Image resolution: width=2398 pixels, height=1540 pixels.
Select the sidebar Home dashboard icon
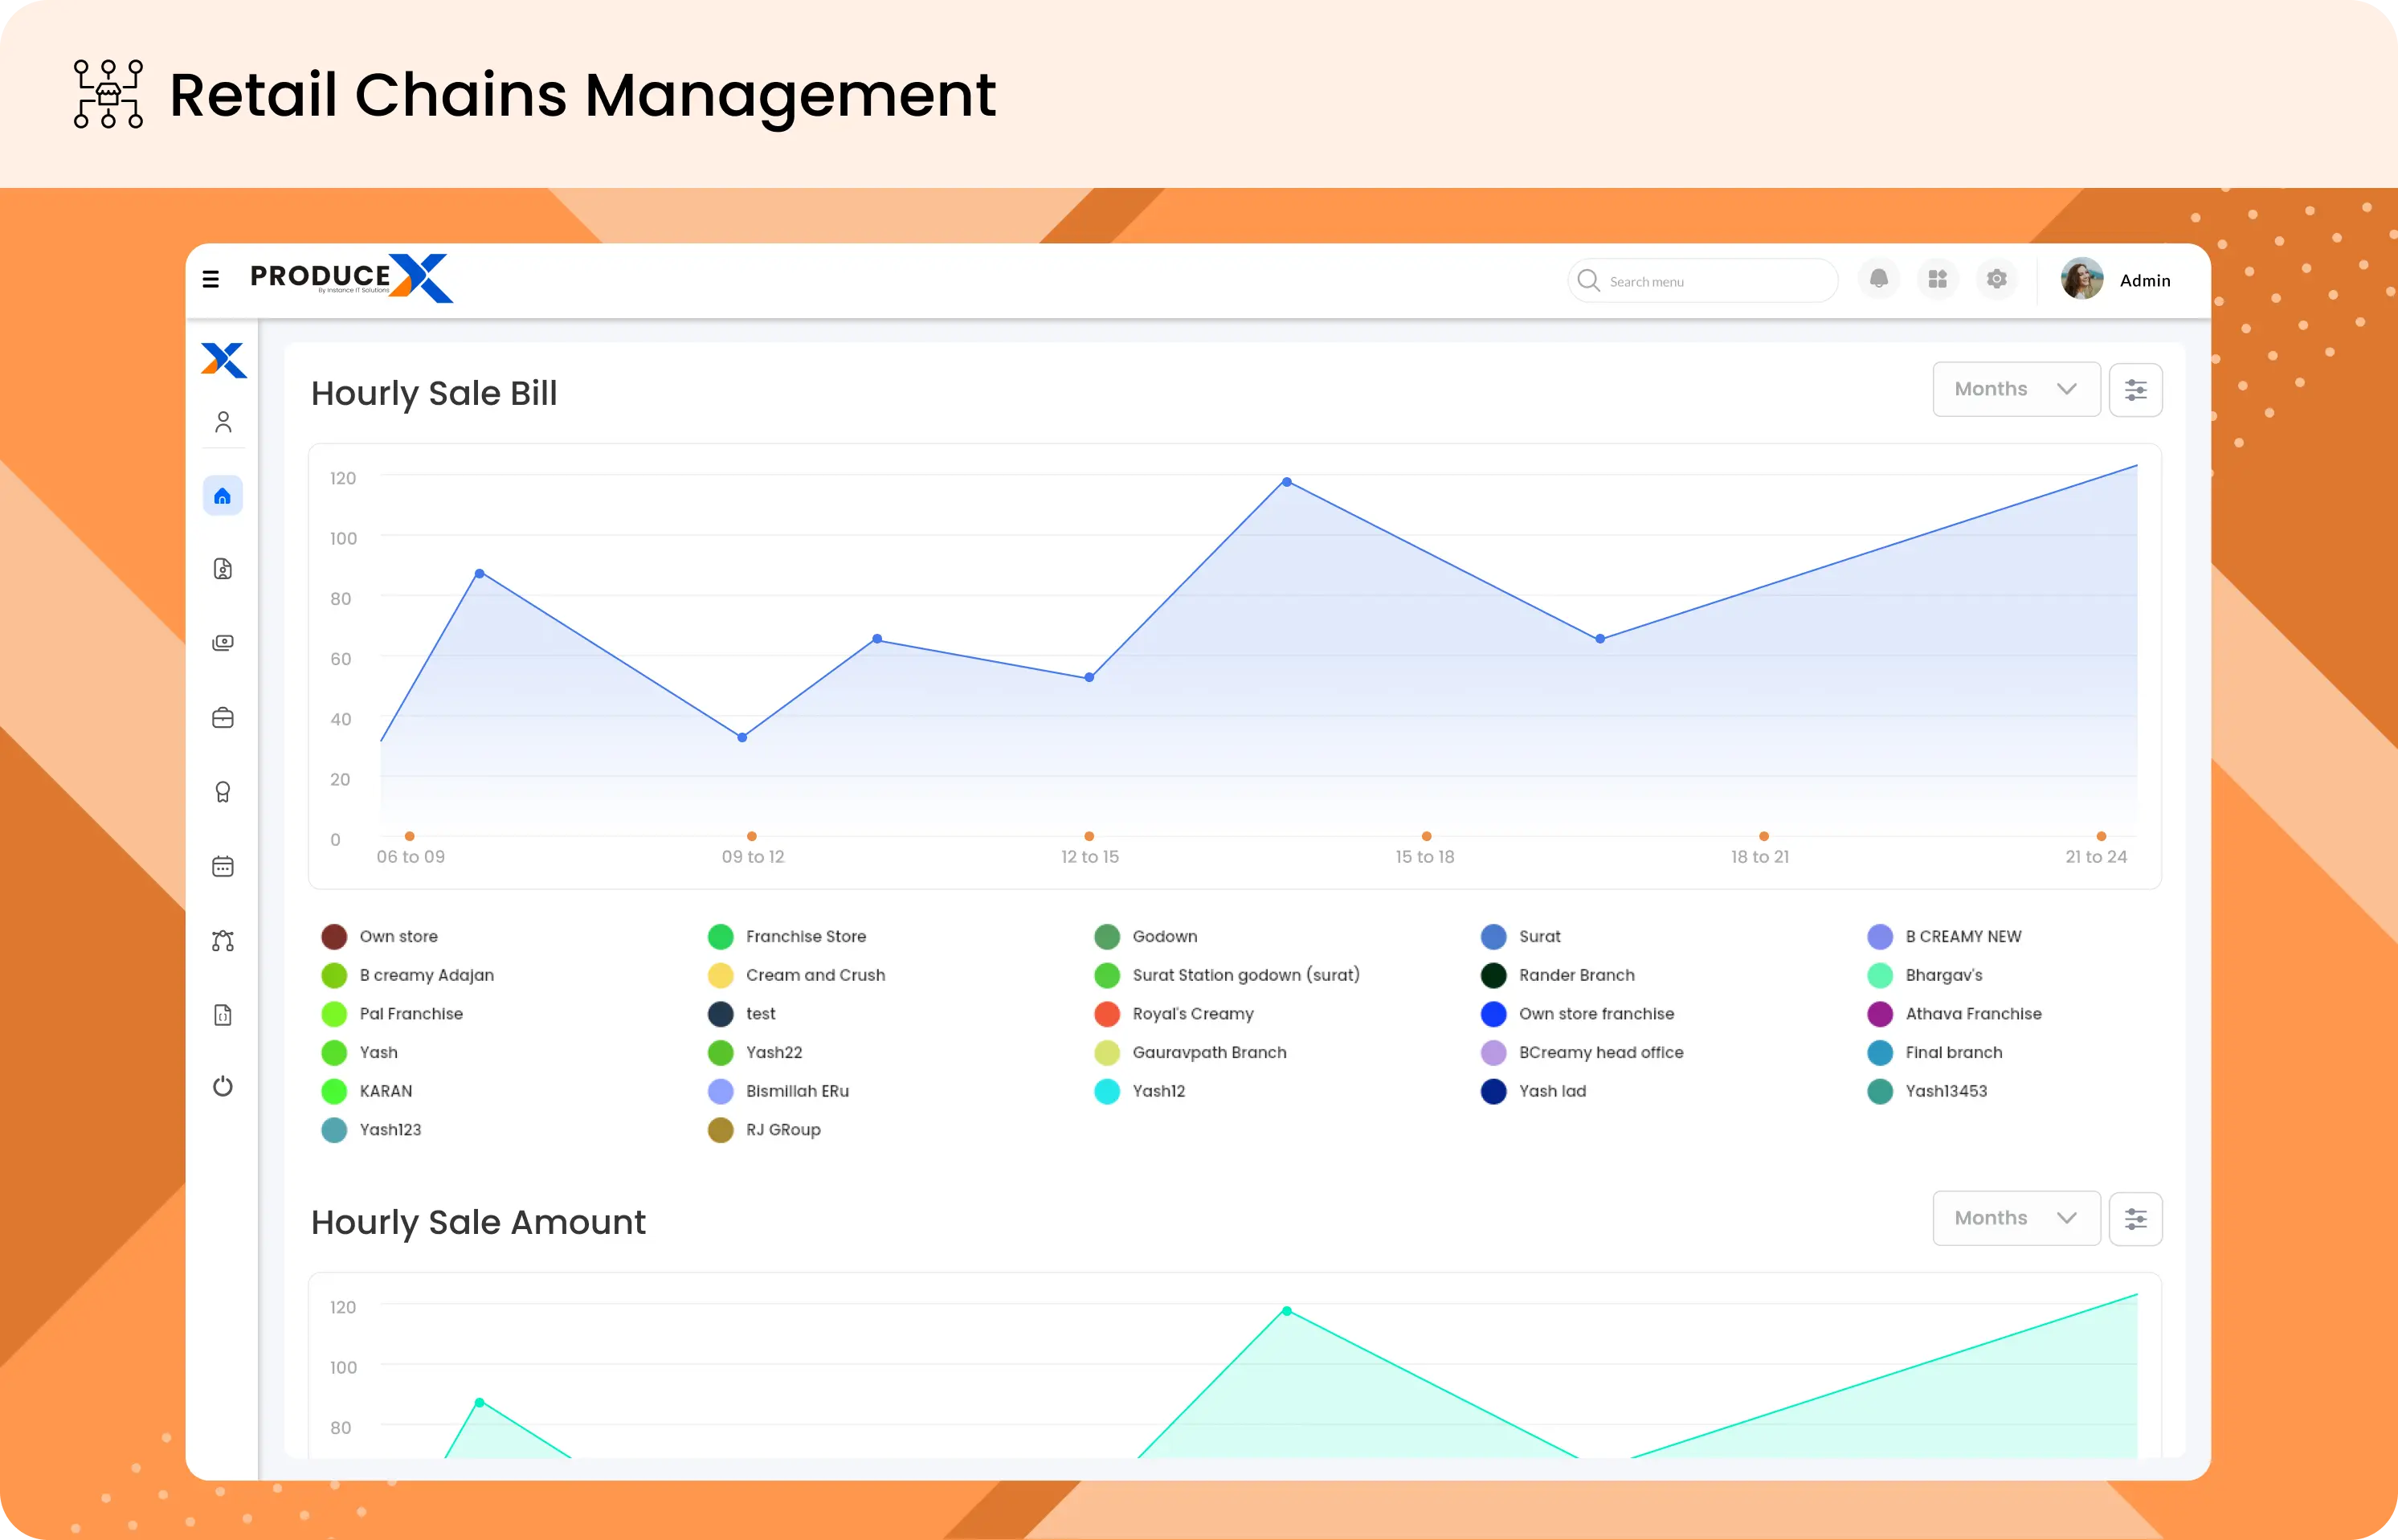(223, 496)
